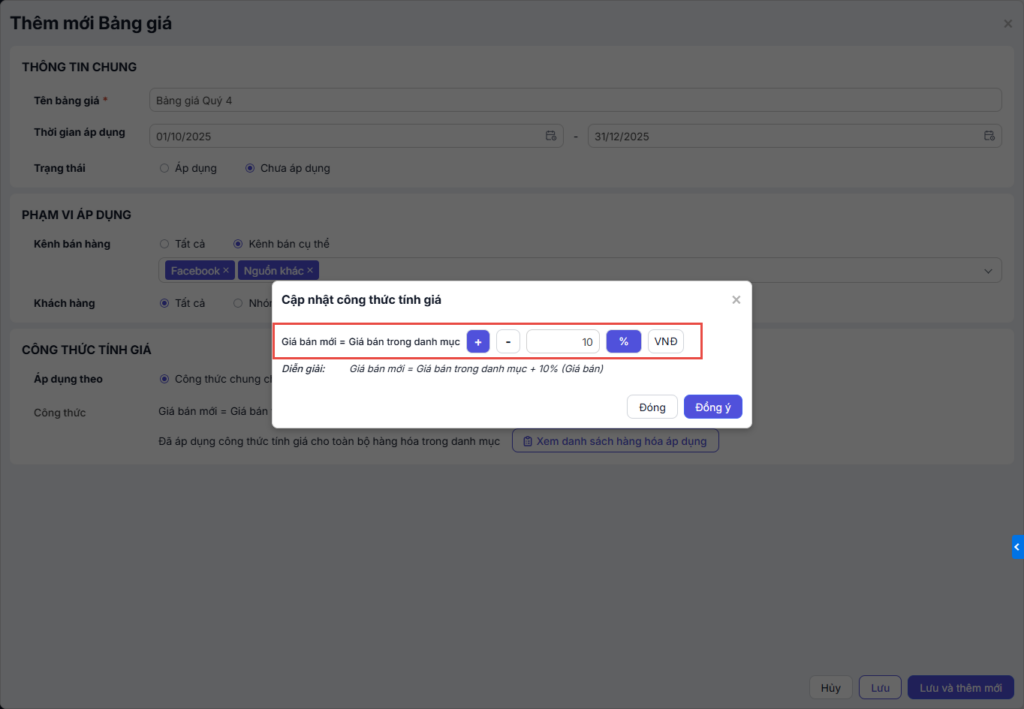Switch the unit to VNĐ
The width and height of the screenshot is (1024, 709).
666,342
